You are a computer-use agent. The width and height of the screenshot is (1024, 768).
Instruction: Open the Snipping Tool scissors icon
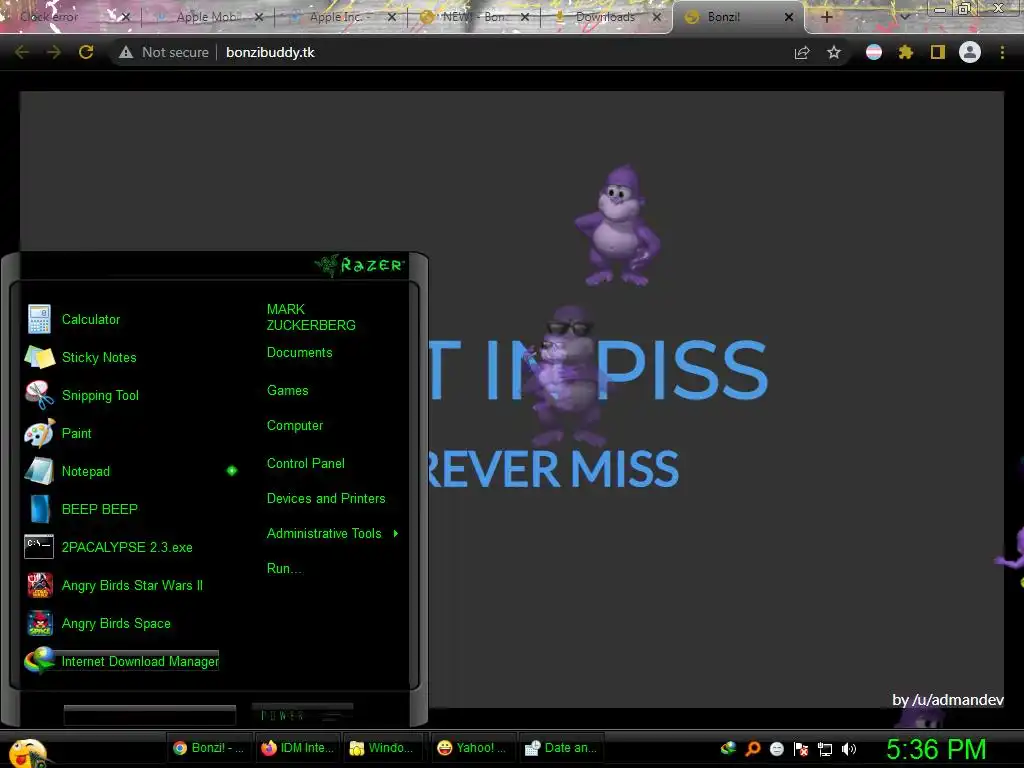pyautogui.click(x=39, y=395)
